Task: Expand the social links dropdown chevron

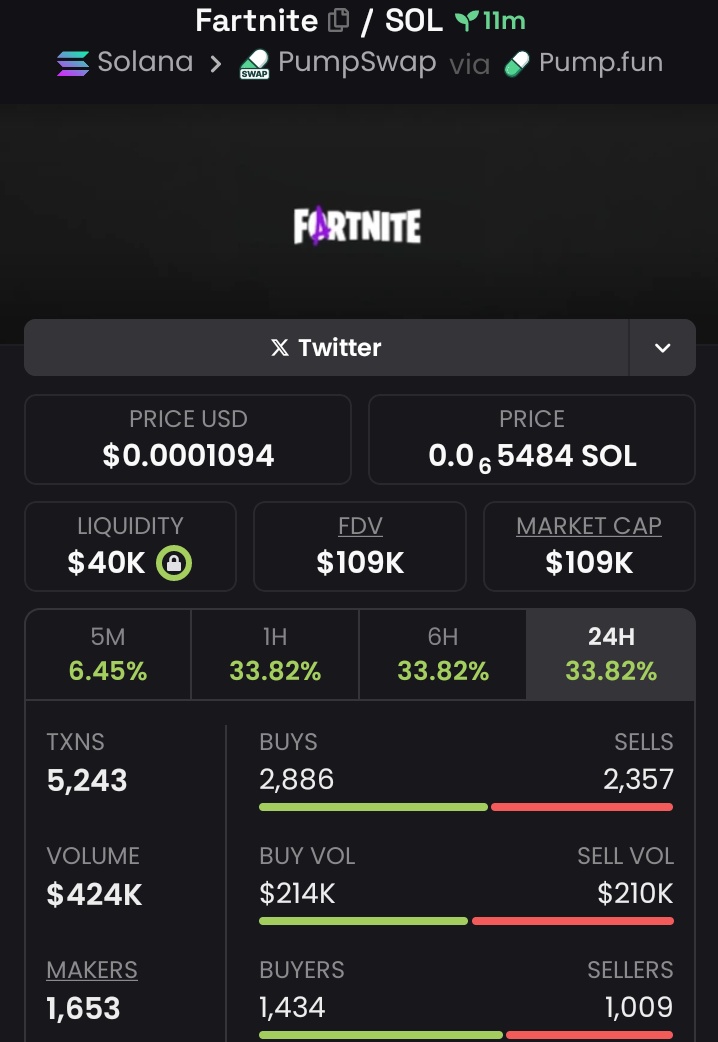Action: click(x=662, y=348)
